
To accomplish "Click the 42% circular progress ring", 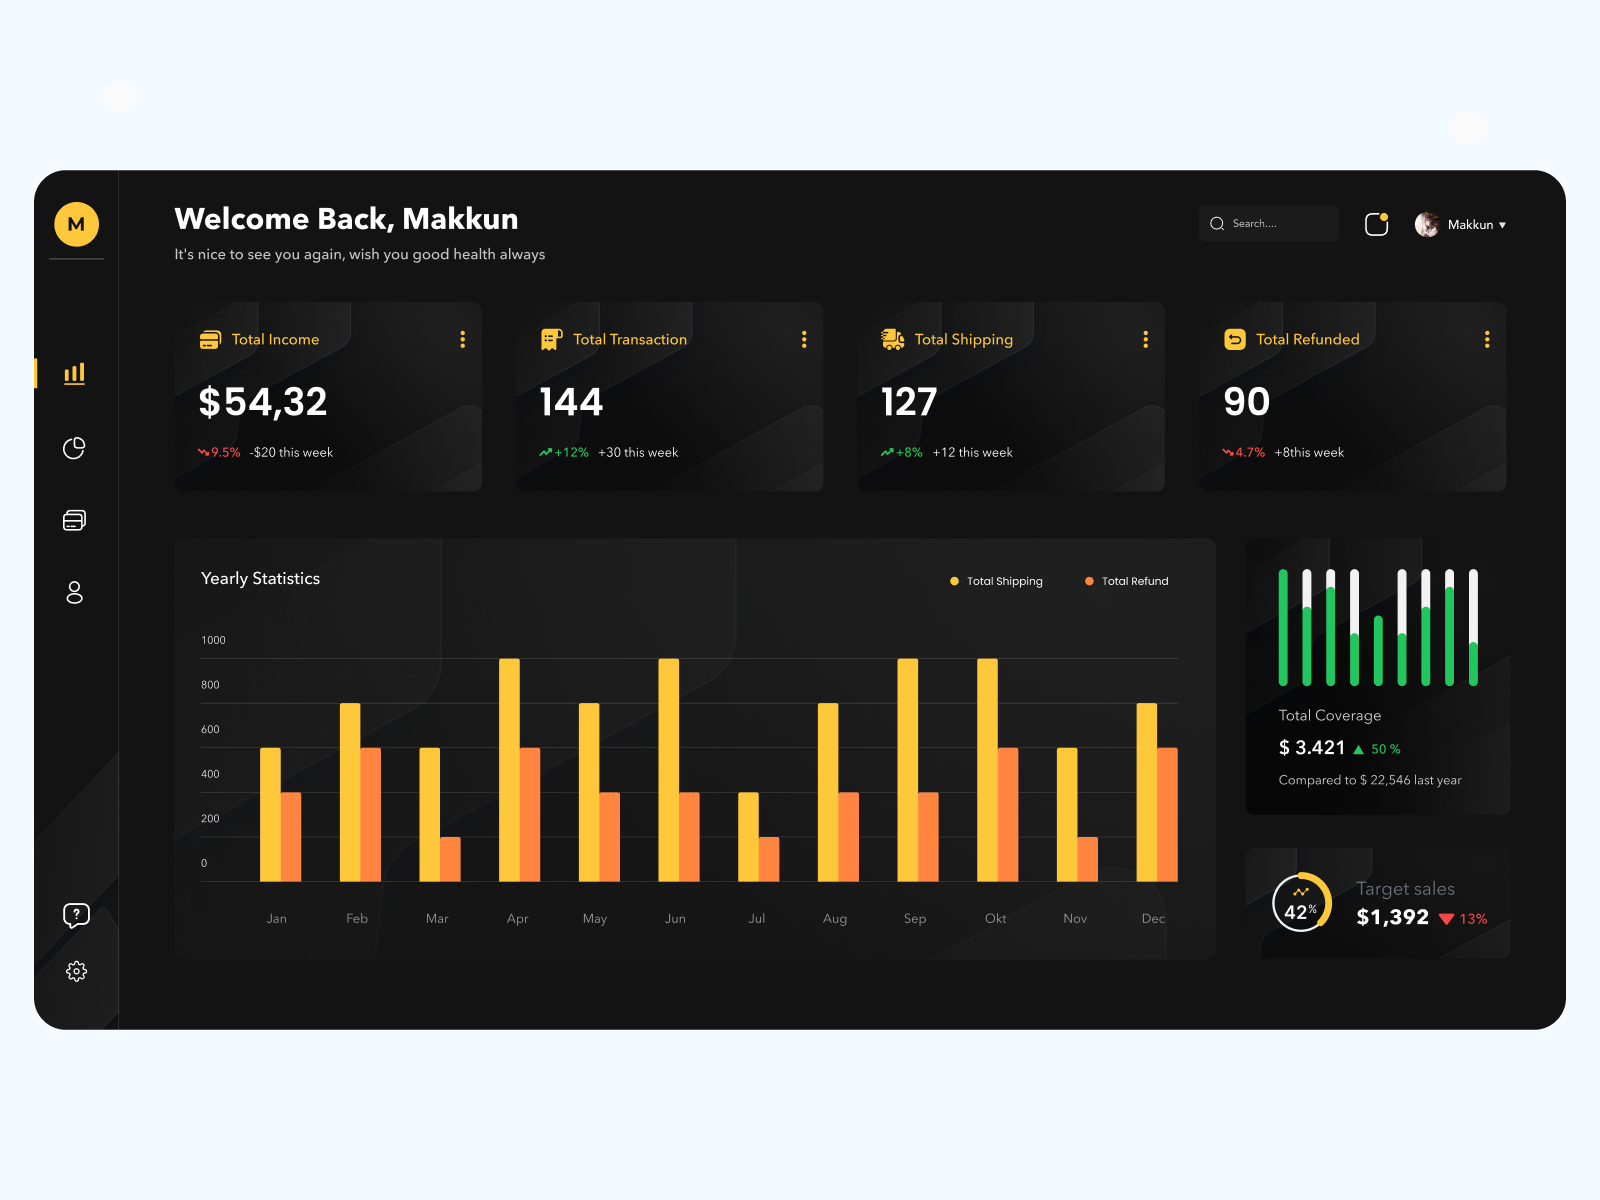I will [1301, 903].
